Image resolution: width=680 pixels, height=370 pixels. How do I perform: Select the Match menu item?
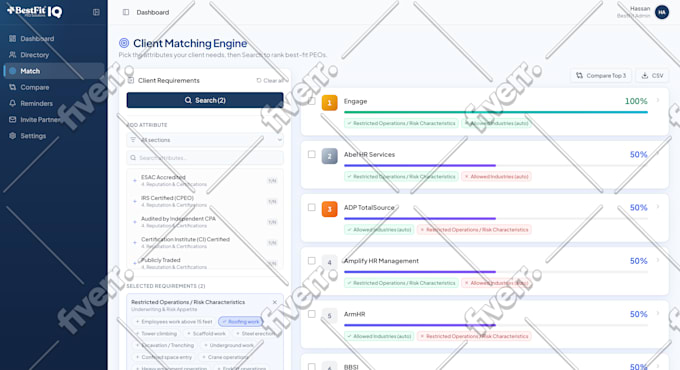pyautogui.click(x=54, y=71)
